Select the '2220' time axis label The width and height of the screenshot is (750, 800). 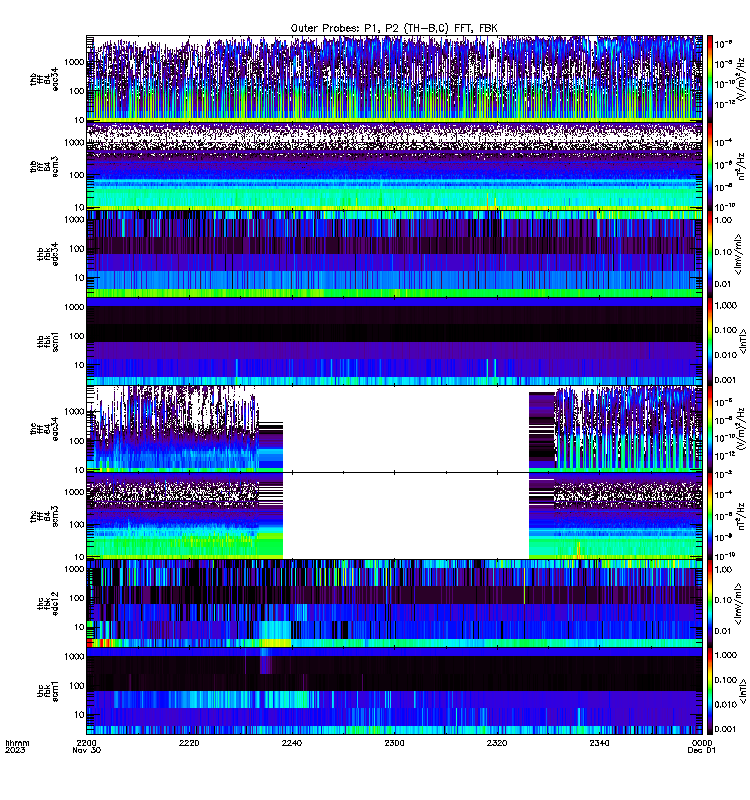(189, 743)
